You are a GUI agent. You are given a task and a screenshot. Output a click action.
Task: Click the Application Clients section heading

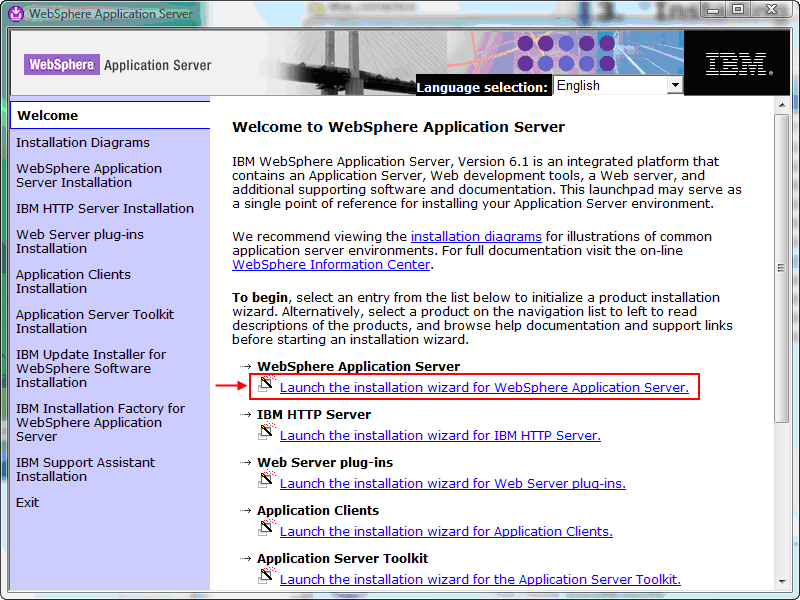(318, 511)
